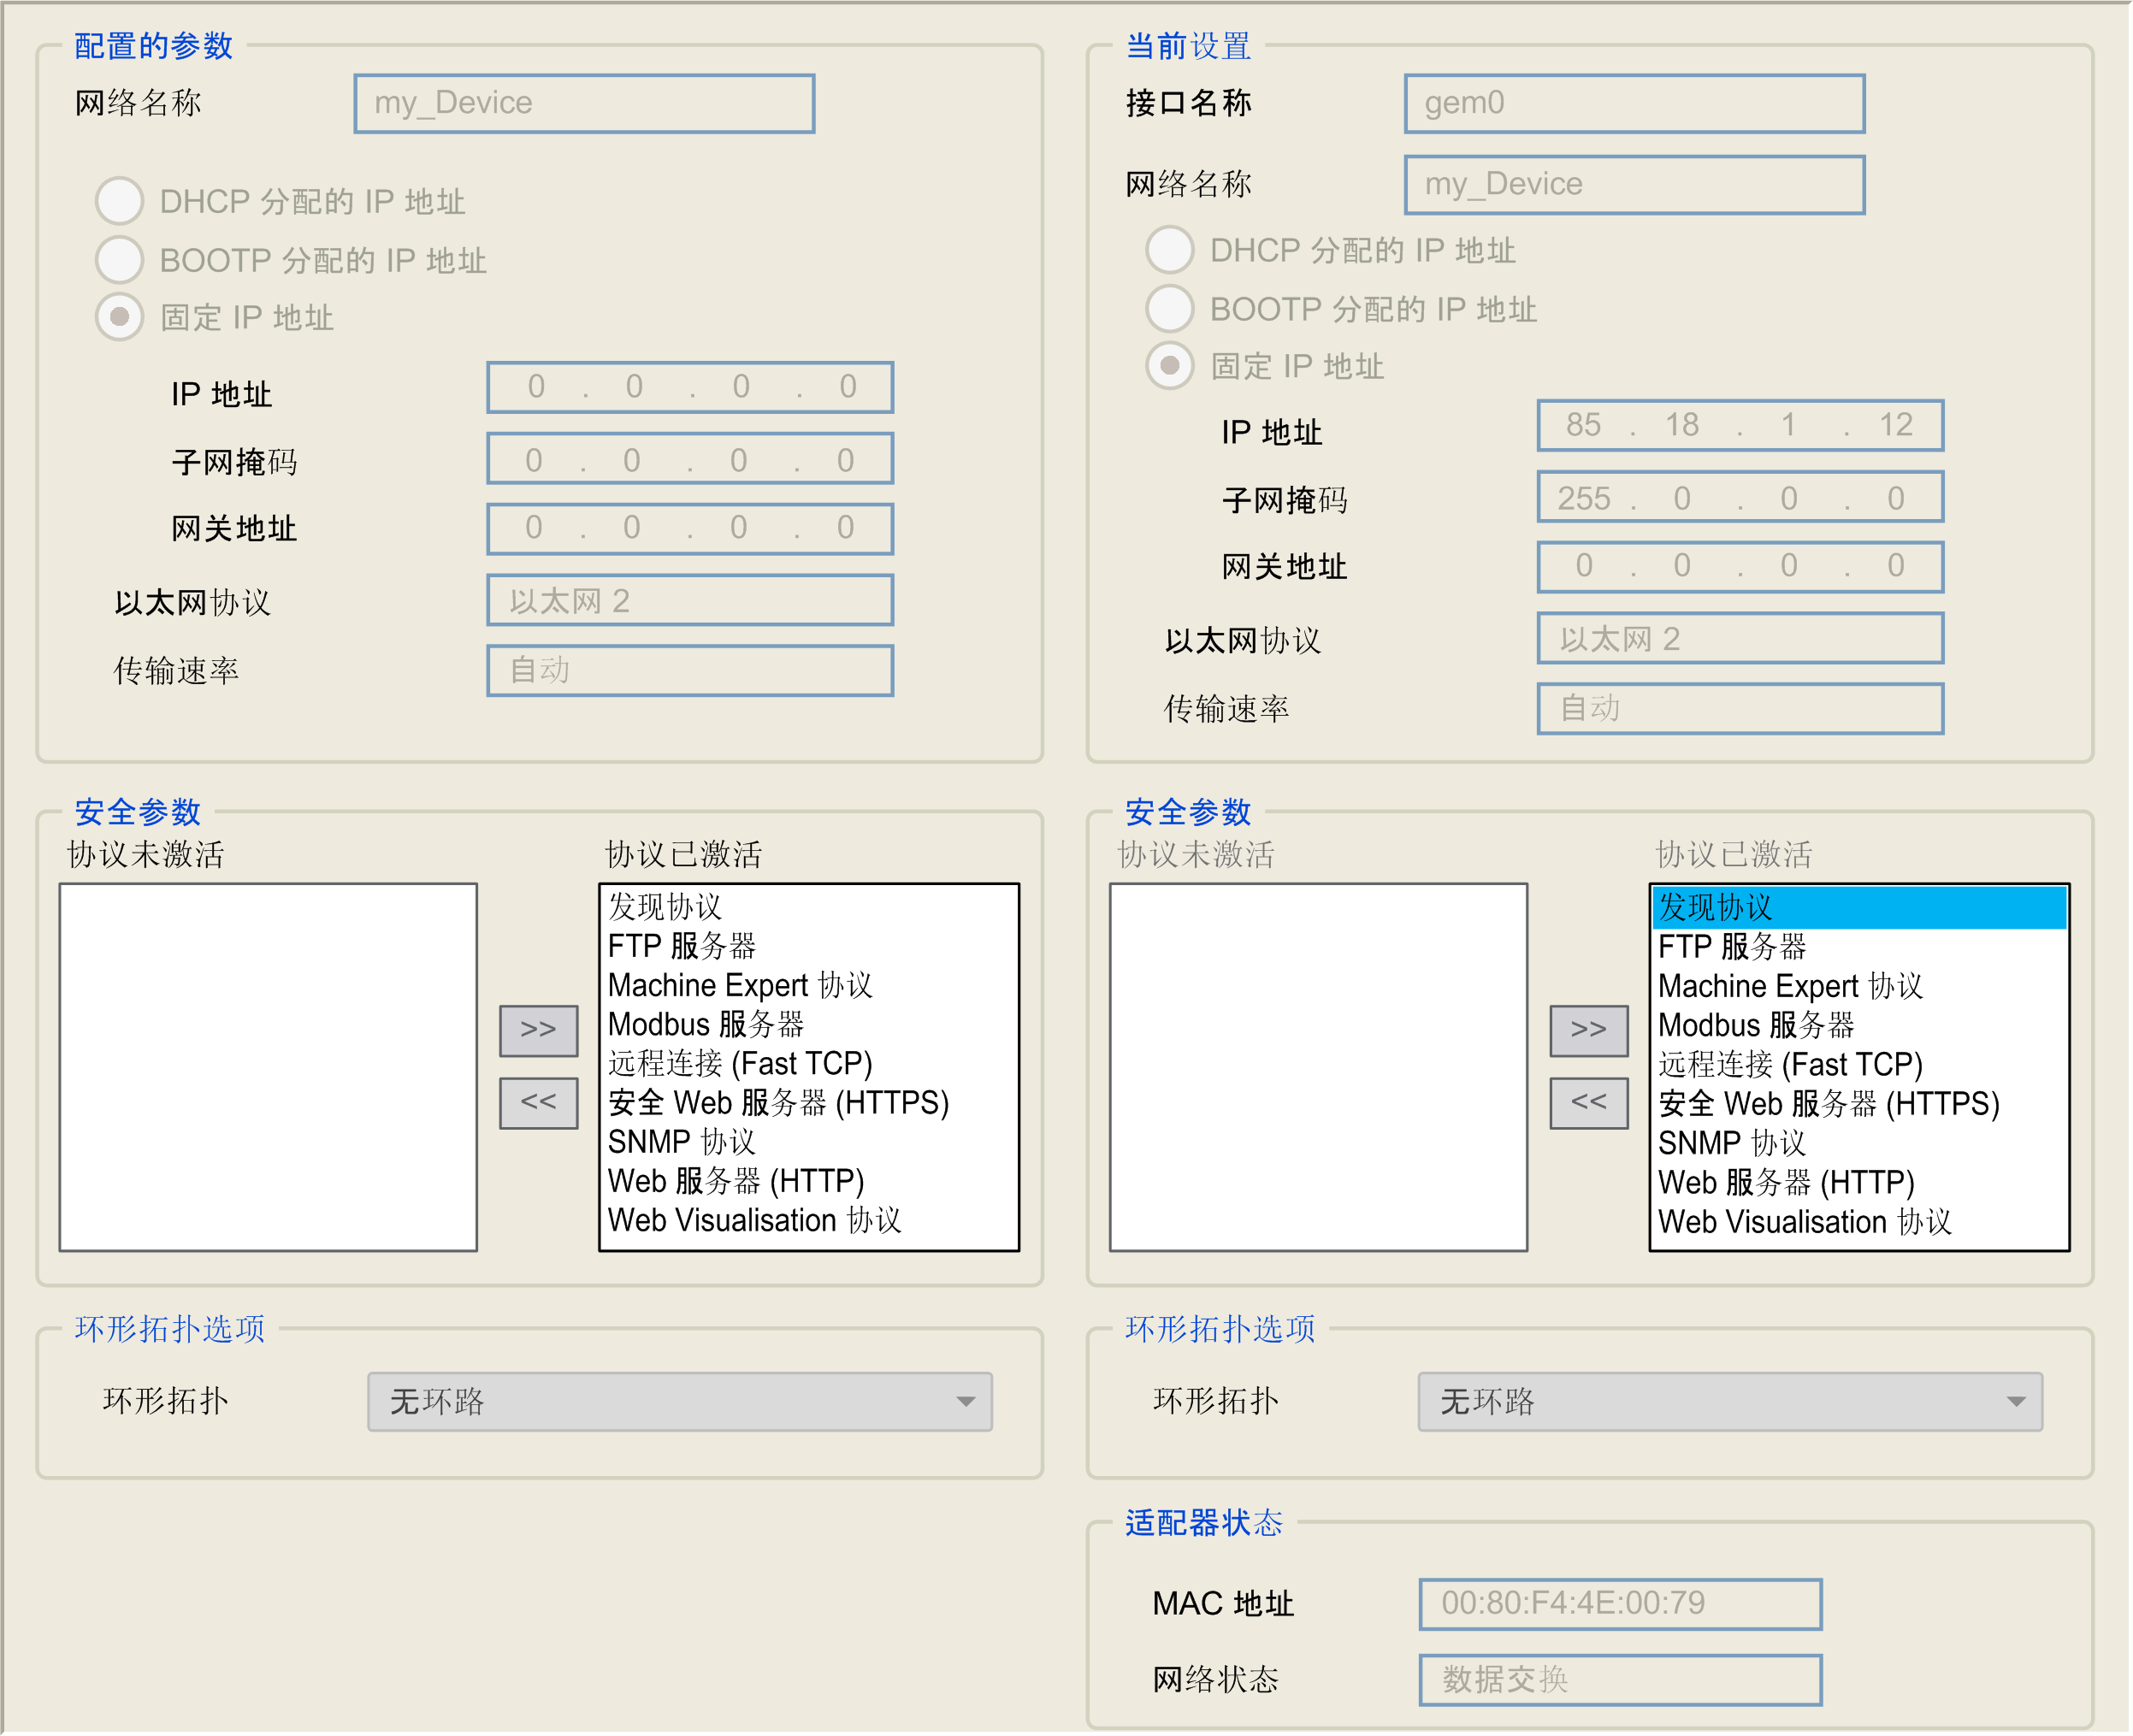Click the << transfer button on the left
The height and width of the screenshot is (1736, 2133).
(x=538, y=1102)
